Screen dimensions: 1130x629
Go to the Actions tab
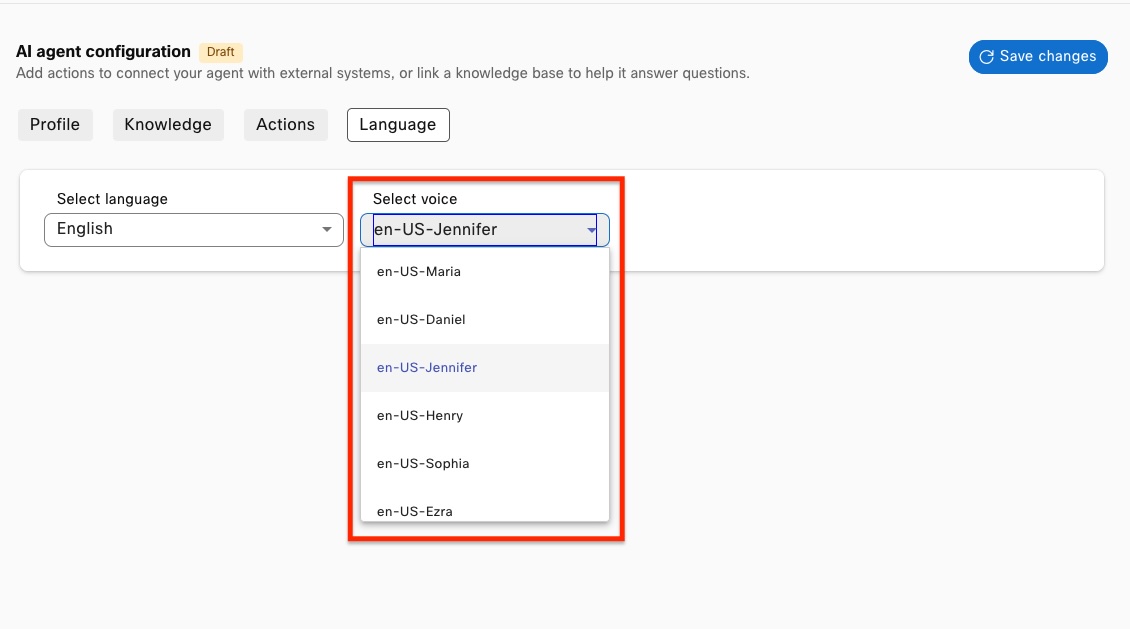point(285,125)
